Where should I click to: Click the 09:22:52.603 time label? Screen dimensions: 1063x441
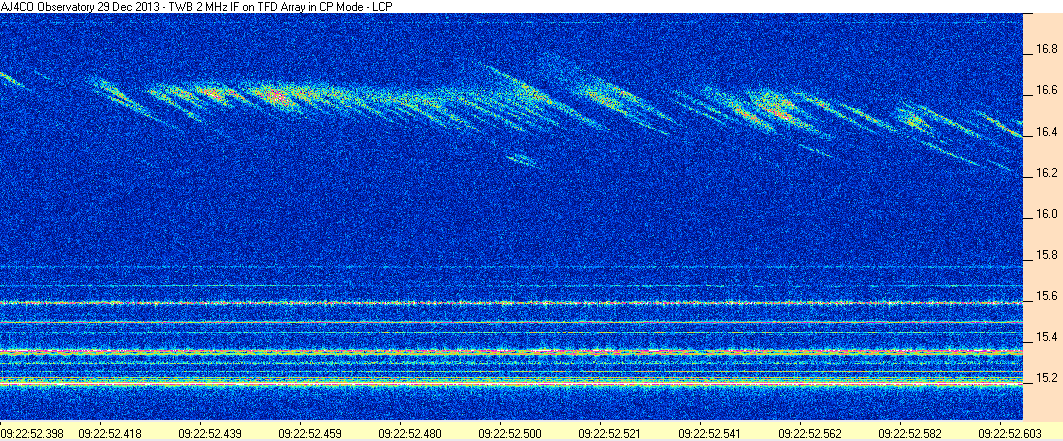[x=1010, y=432]
